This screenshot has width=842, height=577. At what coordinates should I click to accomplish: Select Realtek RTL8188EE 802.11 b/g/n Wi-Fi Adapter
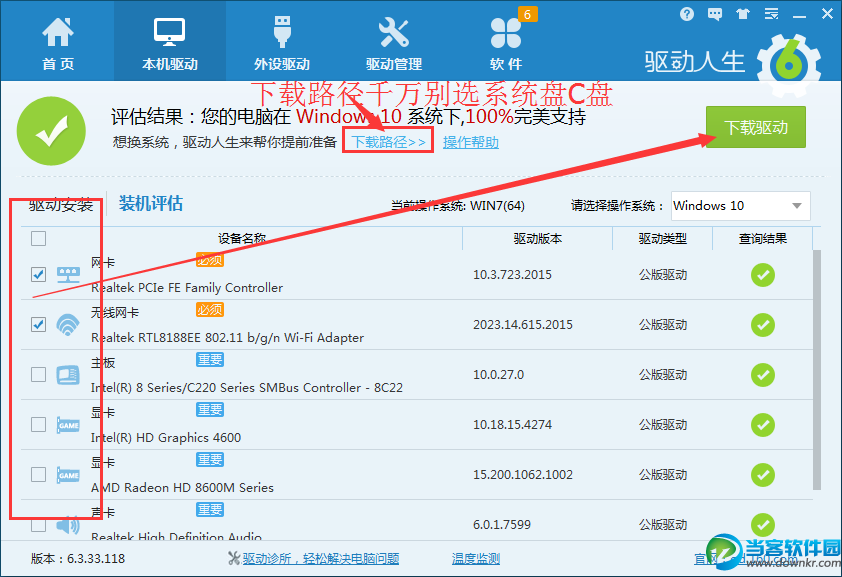227,338
